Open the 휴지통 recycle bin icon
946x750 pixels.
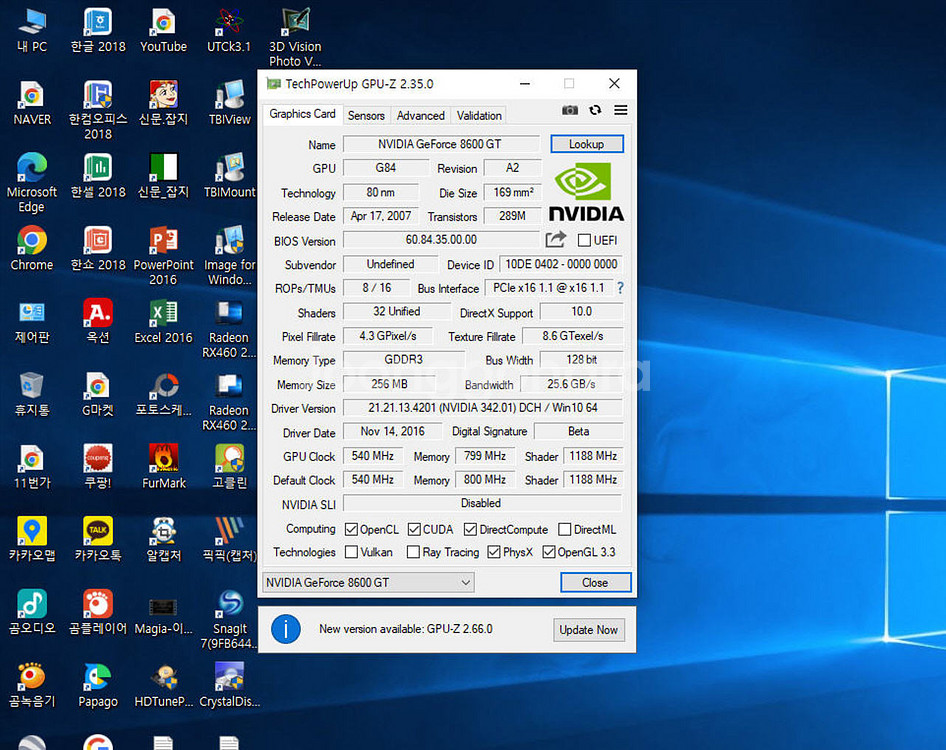32,394
